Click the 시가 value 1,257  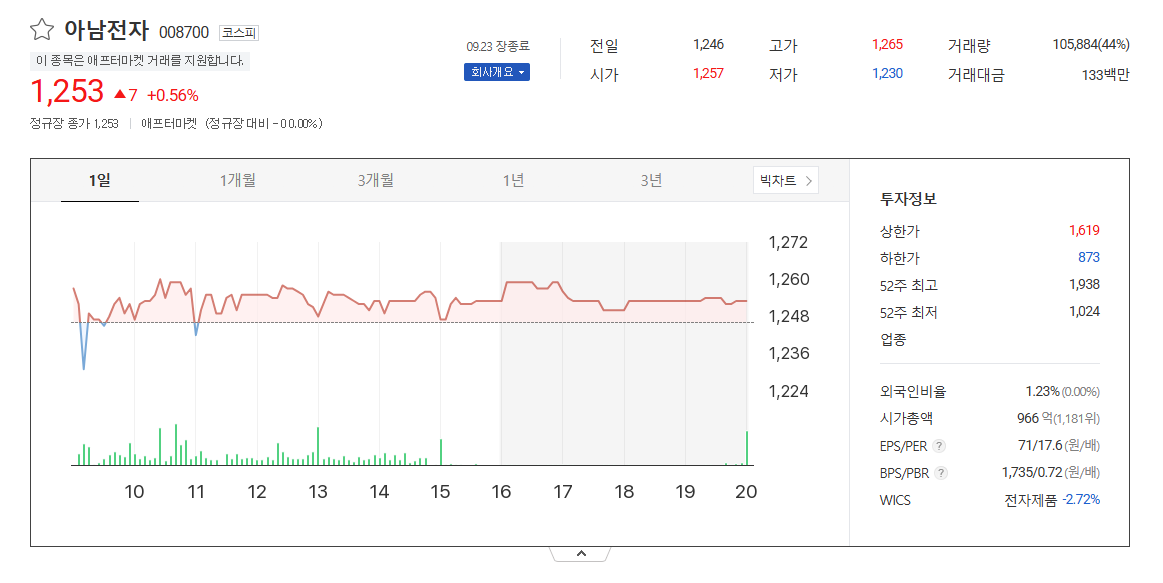[708, 73]
